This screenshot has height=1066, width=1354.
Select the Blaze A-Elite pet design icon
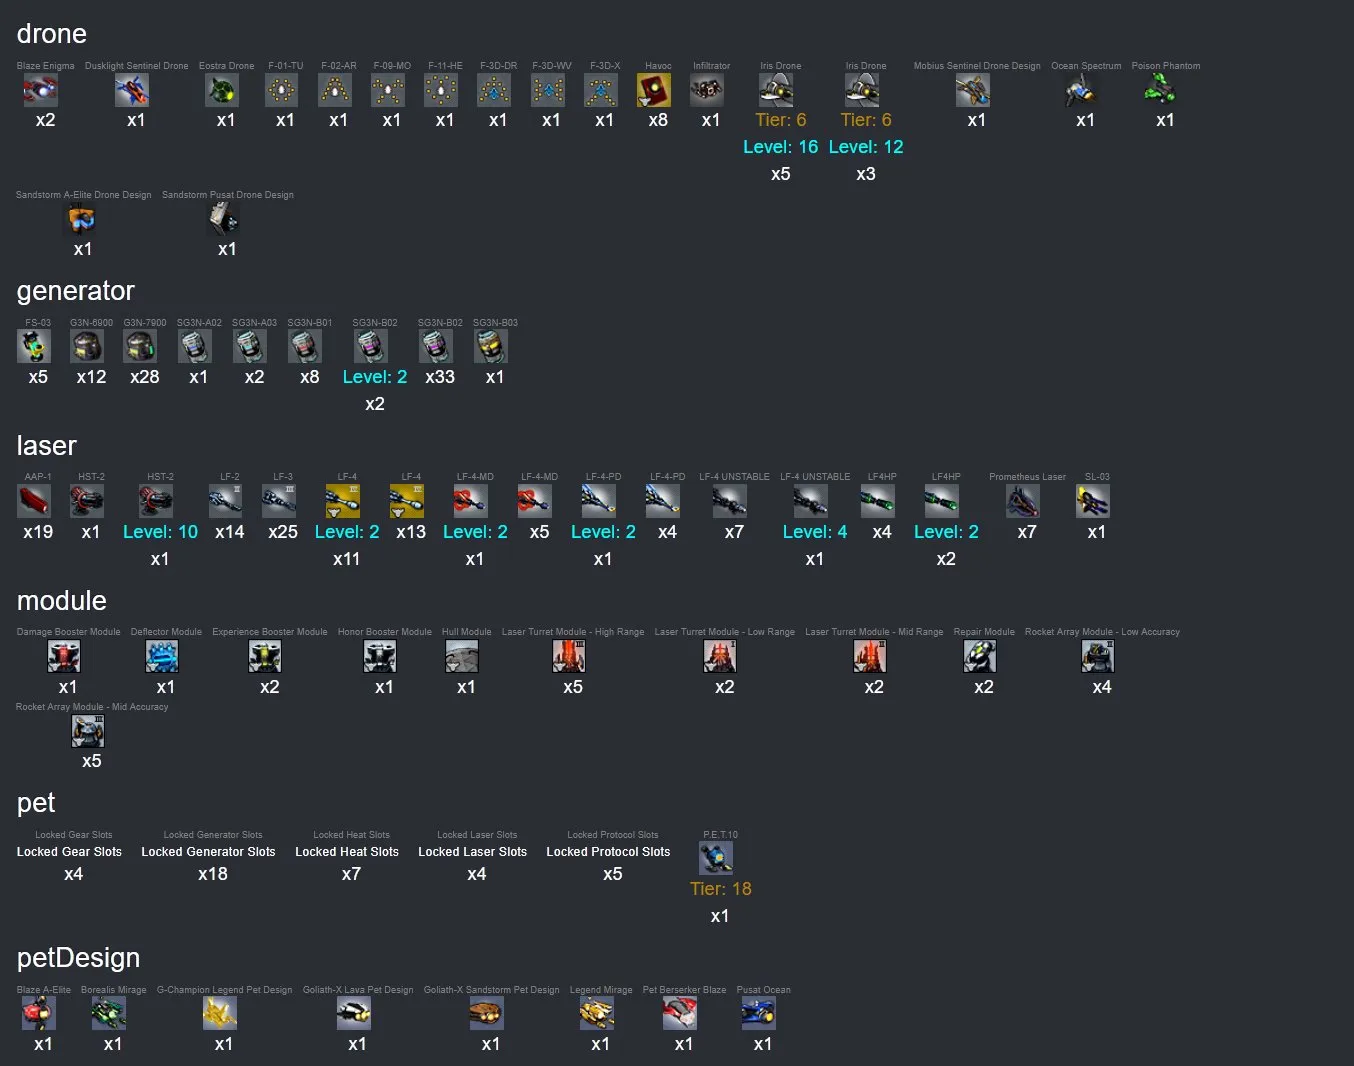point(39,1014)
